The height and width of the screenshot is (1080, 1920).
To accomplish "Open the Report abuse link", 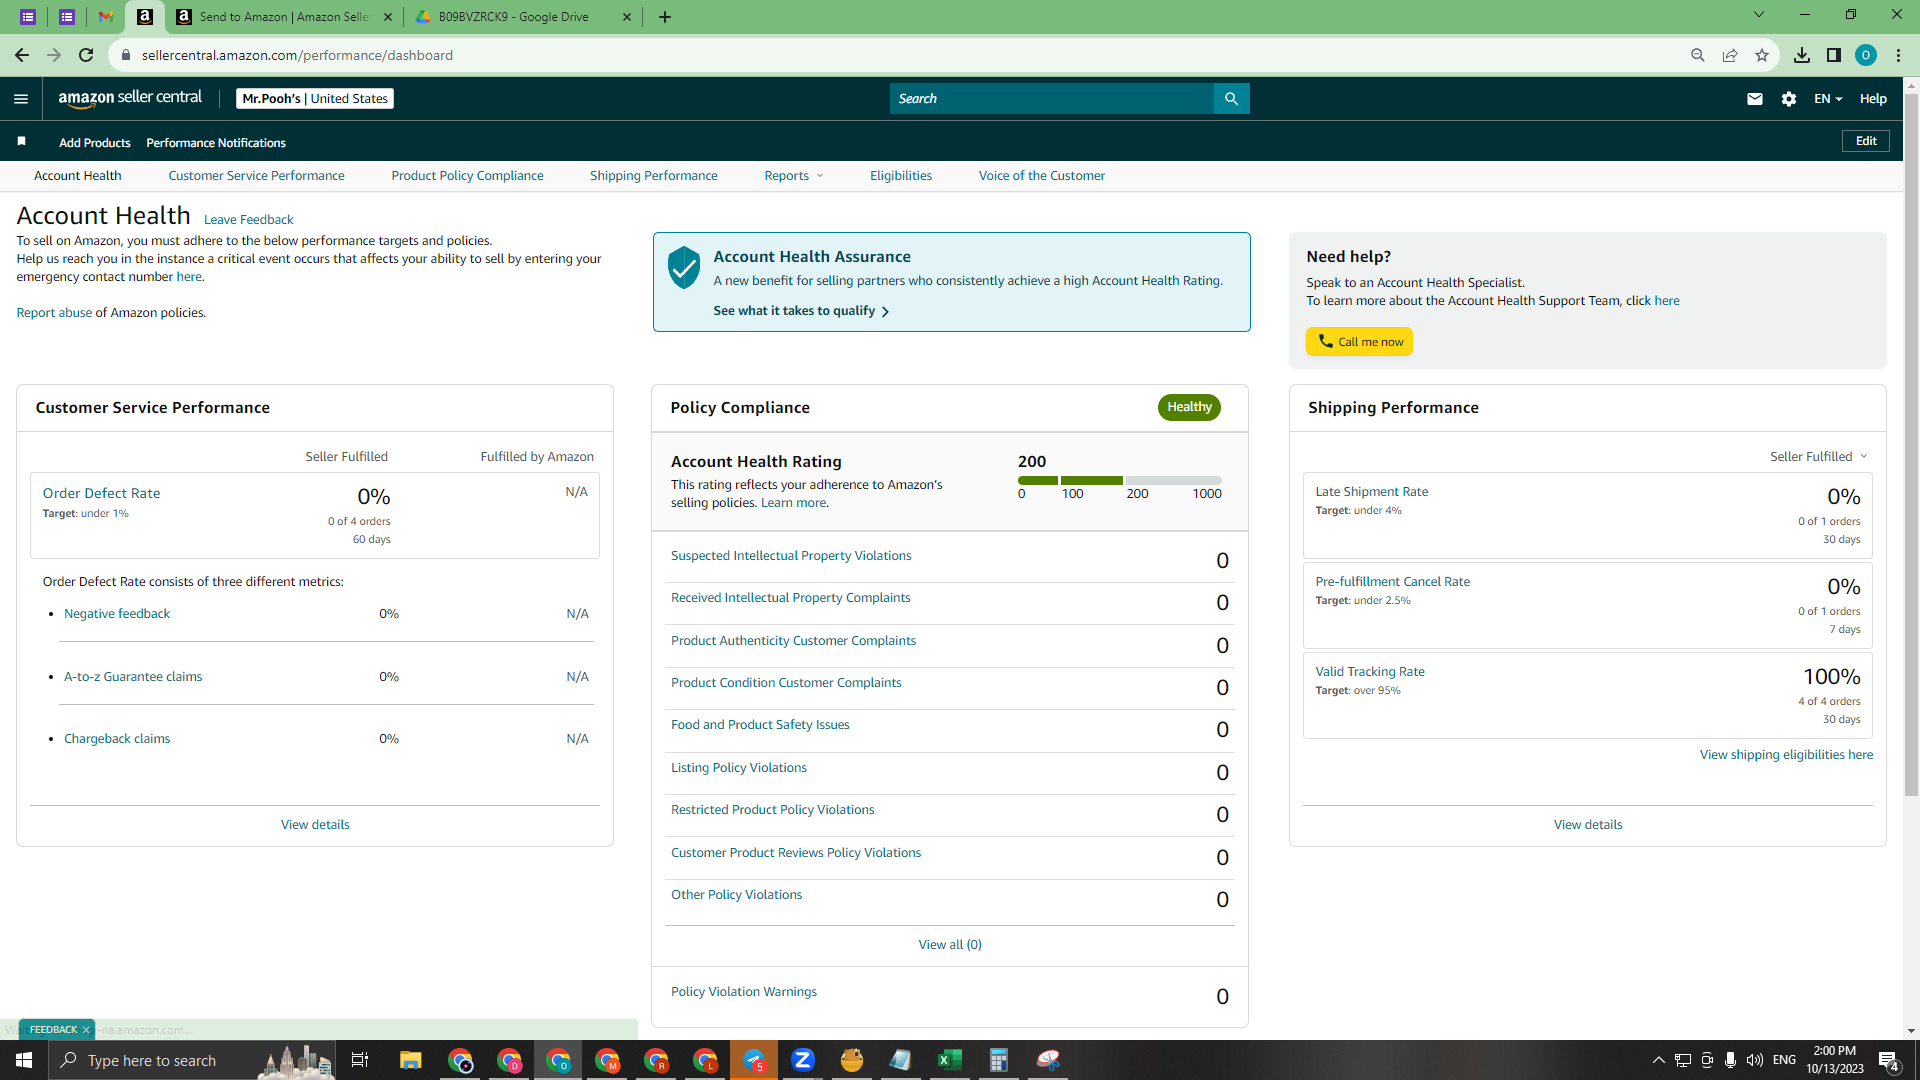I will point(54,313).
